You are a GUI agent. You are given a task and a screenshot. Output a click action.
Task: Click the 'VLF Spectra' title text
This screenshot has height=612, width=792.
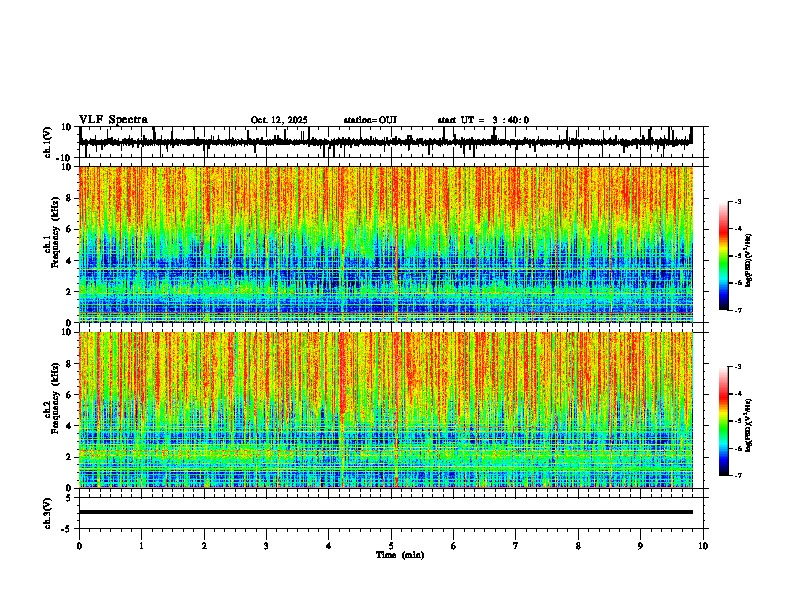click(x=114, y=120)
